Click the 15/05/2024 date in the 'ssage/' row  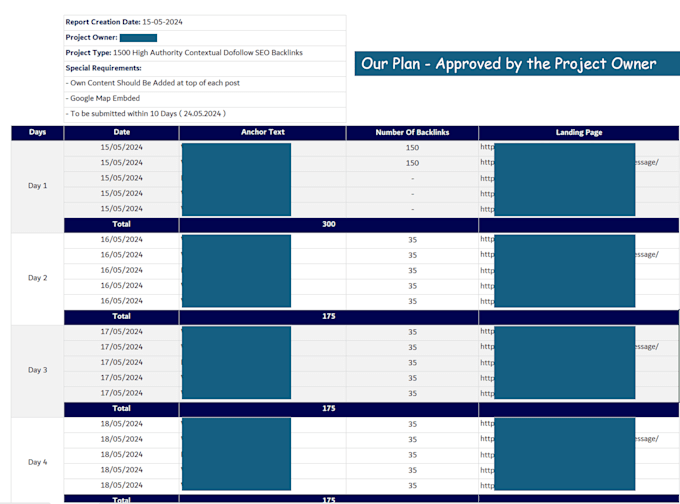coord(121,163)
